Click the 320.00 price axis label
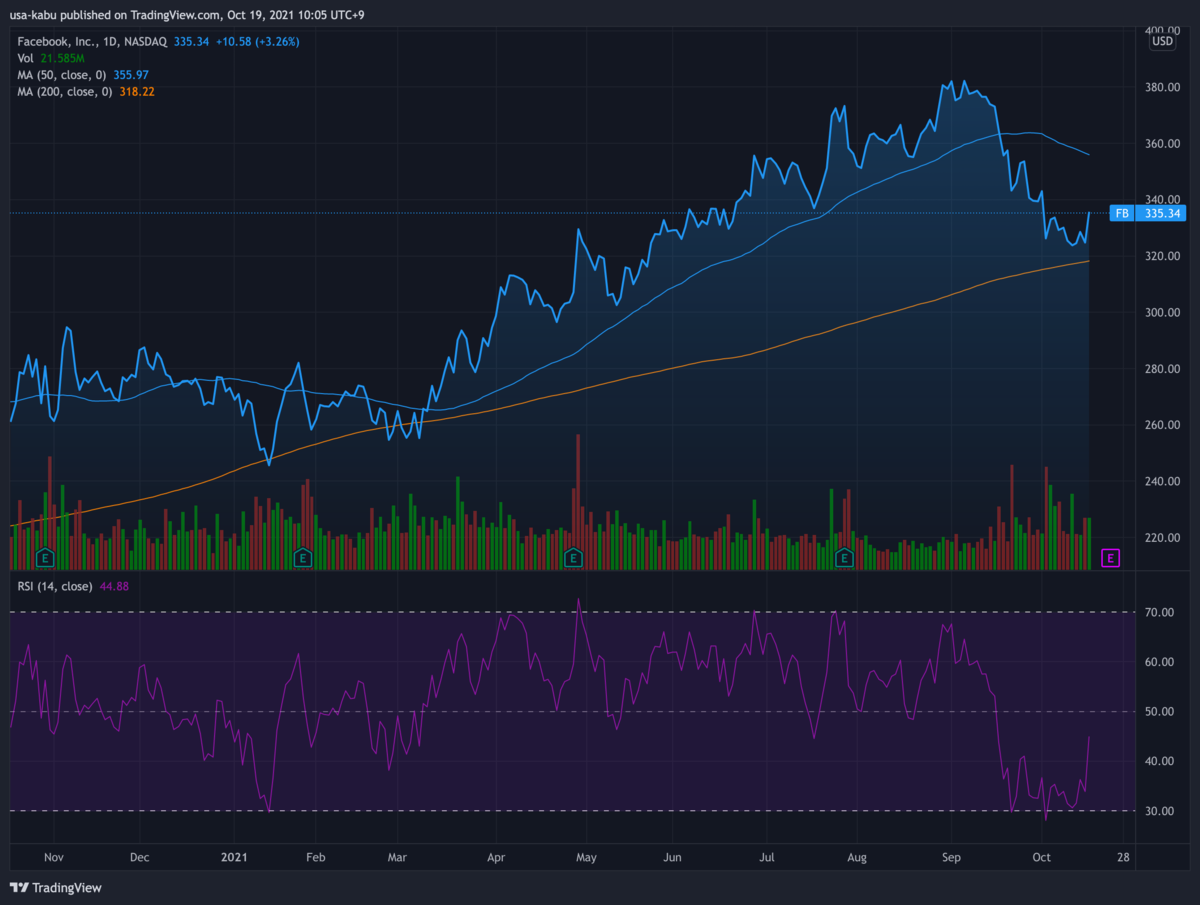 click(x=1162, y=256)
